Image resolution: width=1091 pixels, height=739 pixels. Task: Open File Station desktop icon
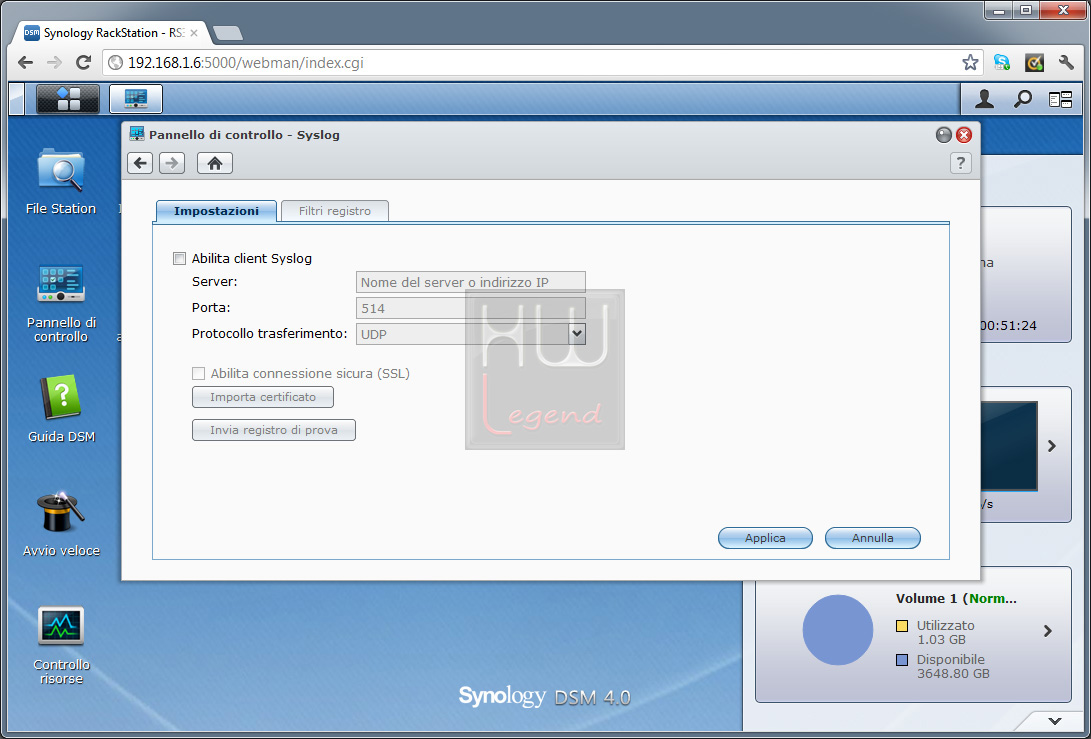(61, 182)
